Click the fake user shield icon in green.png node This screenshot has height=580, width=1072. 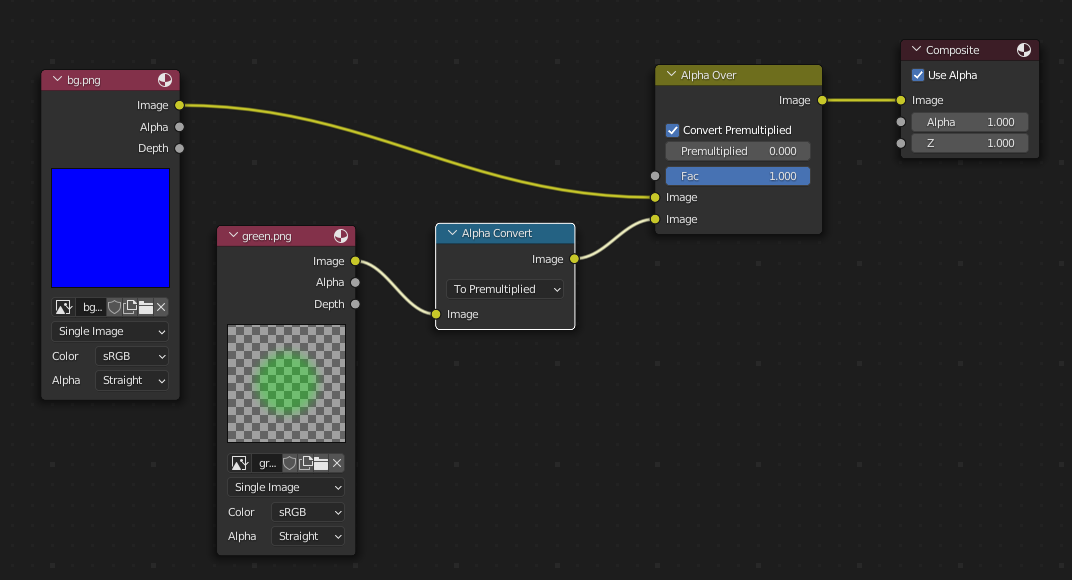pos(290,463)
